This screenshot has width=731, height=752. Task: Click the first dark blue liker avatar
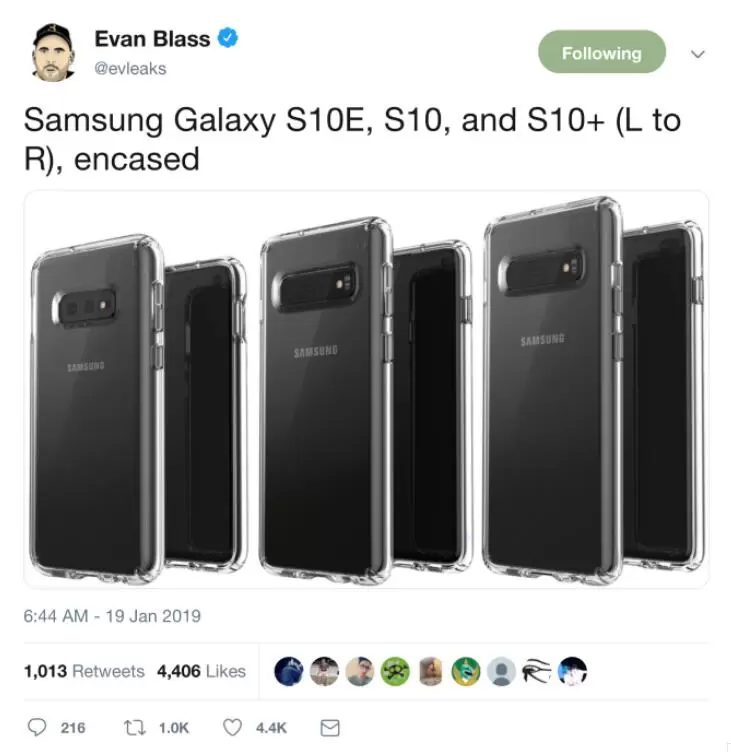[x=289, y=670]
